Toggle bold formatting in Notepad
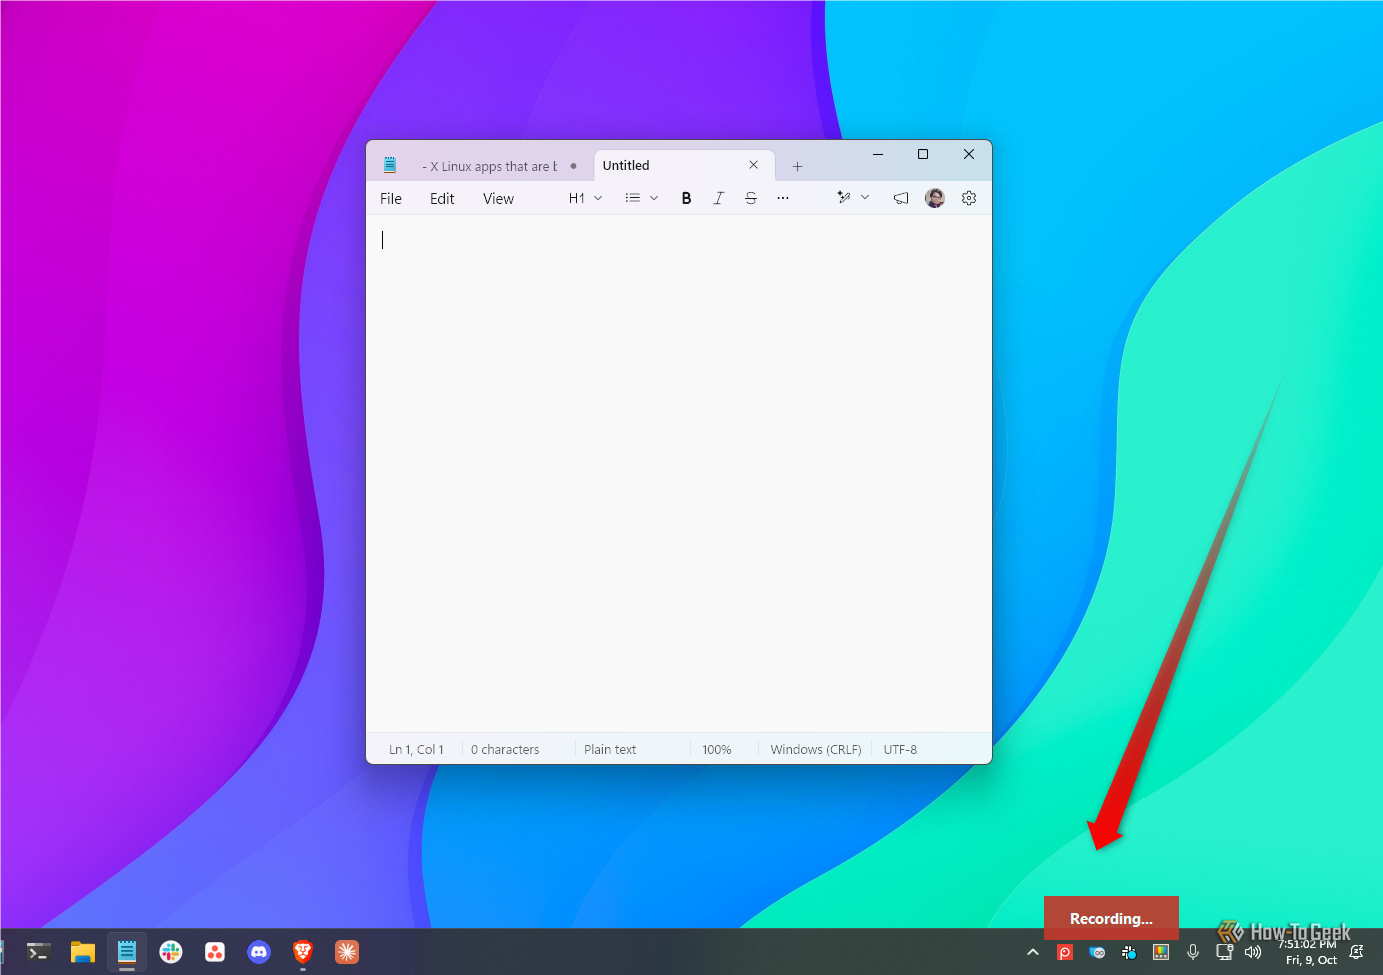Screen dimensions: 1383x975 pos(686,198)
